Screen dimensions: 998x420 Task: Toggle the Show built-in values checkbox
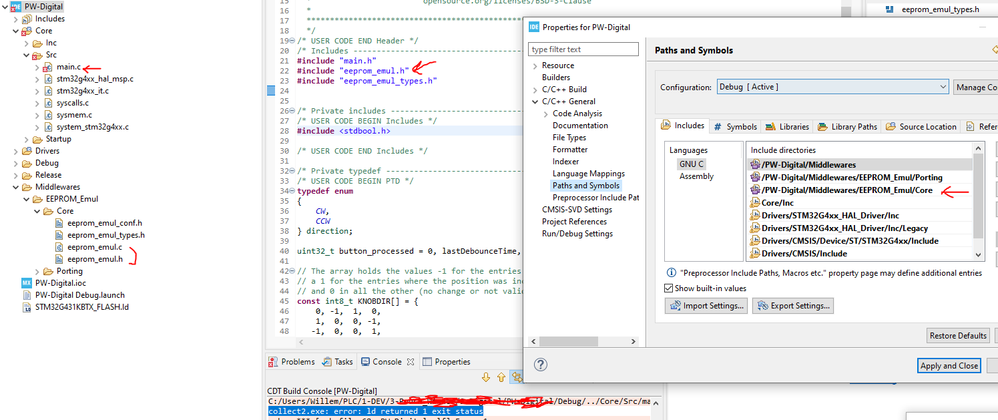669,288
